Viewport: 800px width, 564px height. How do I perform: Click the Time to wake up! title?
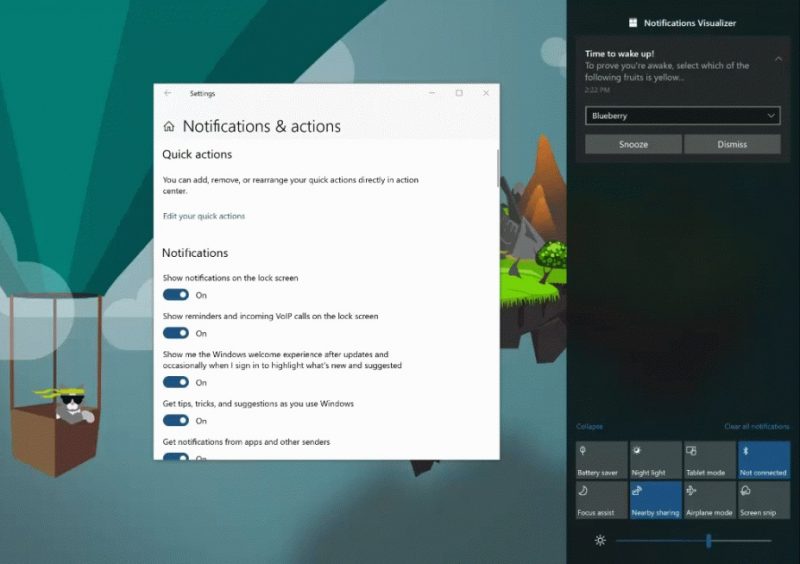pyautogui.click(x=619, y=54)
